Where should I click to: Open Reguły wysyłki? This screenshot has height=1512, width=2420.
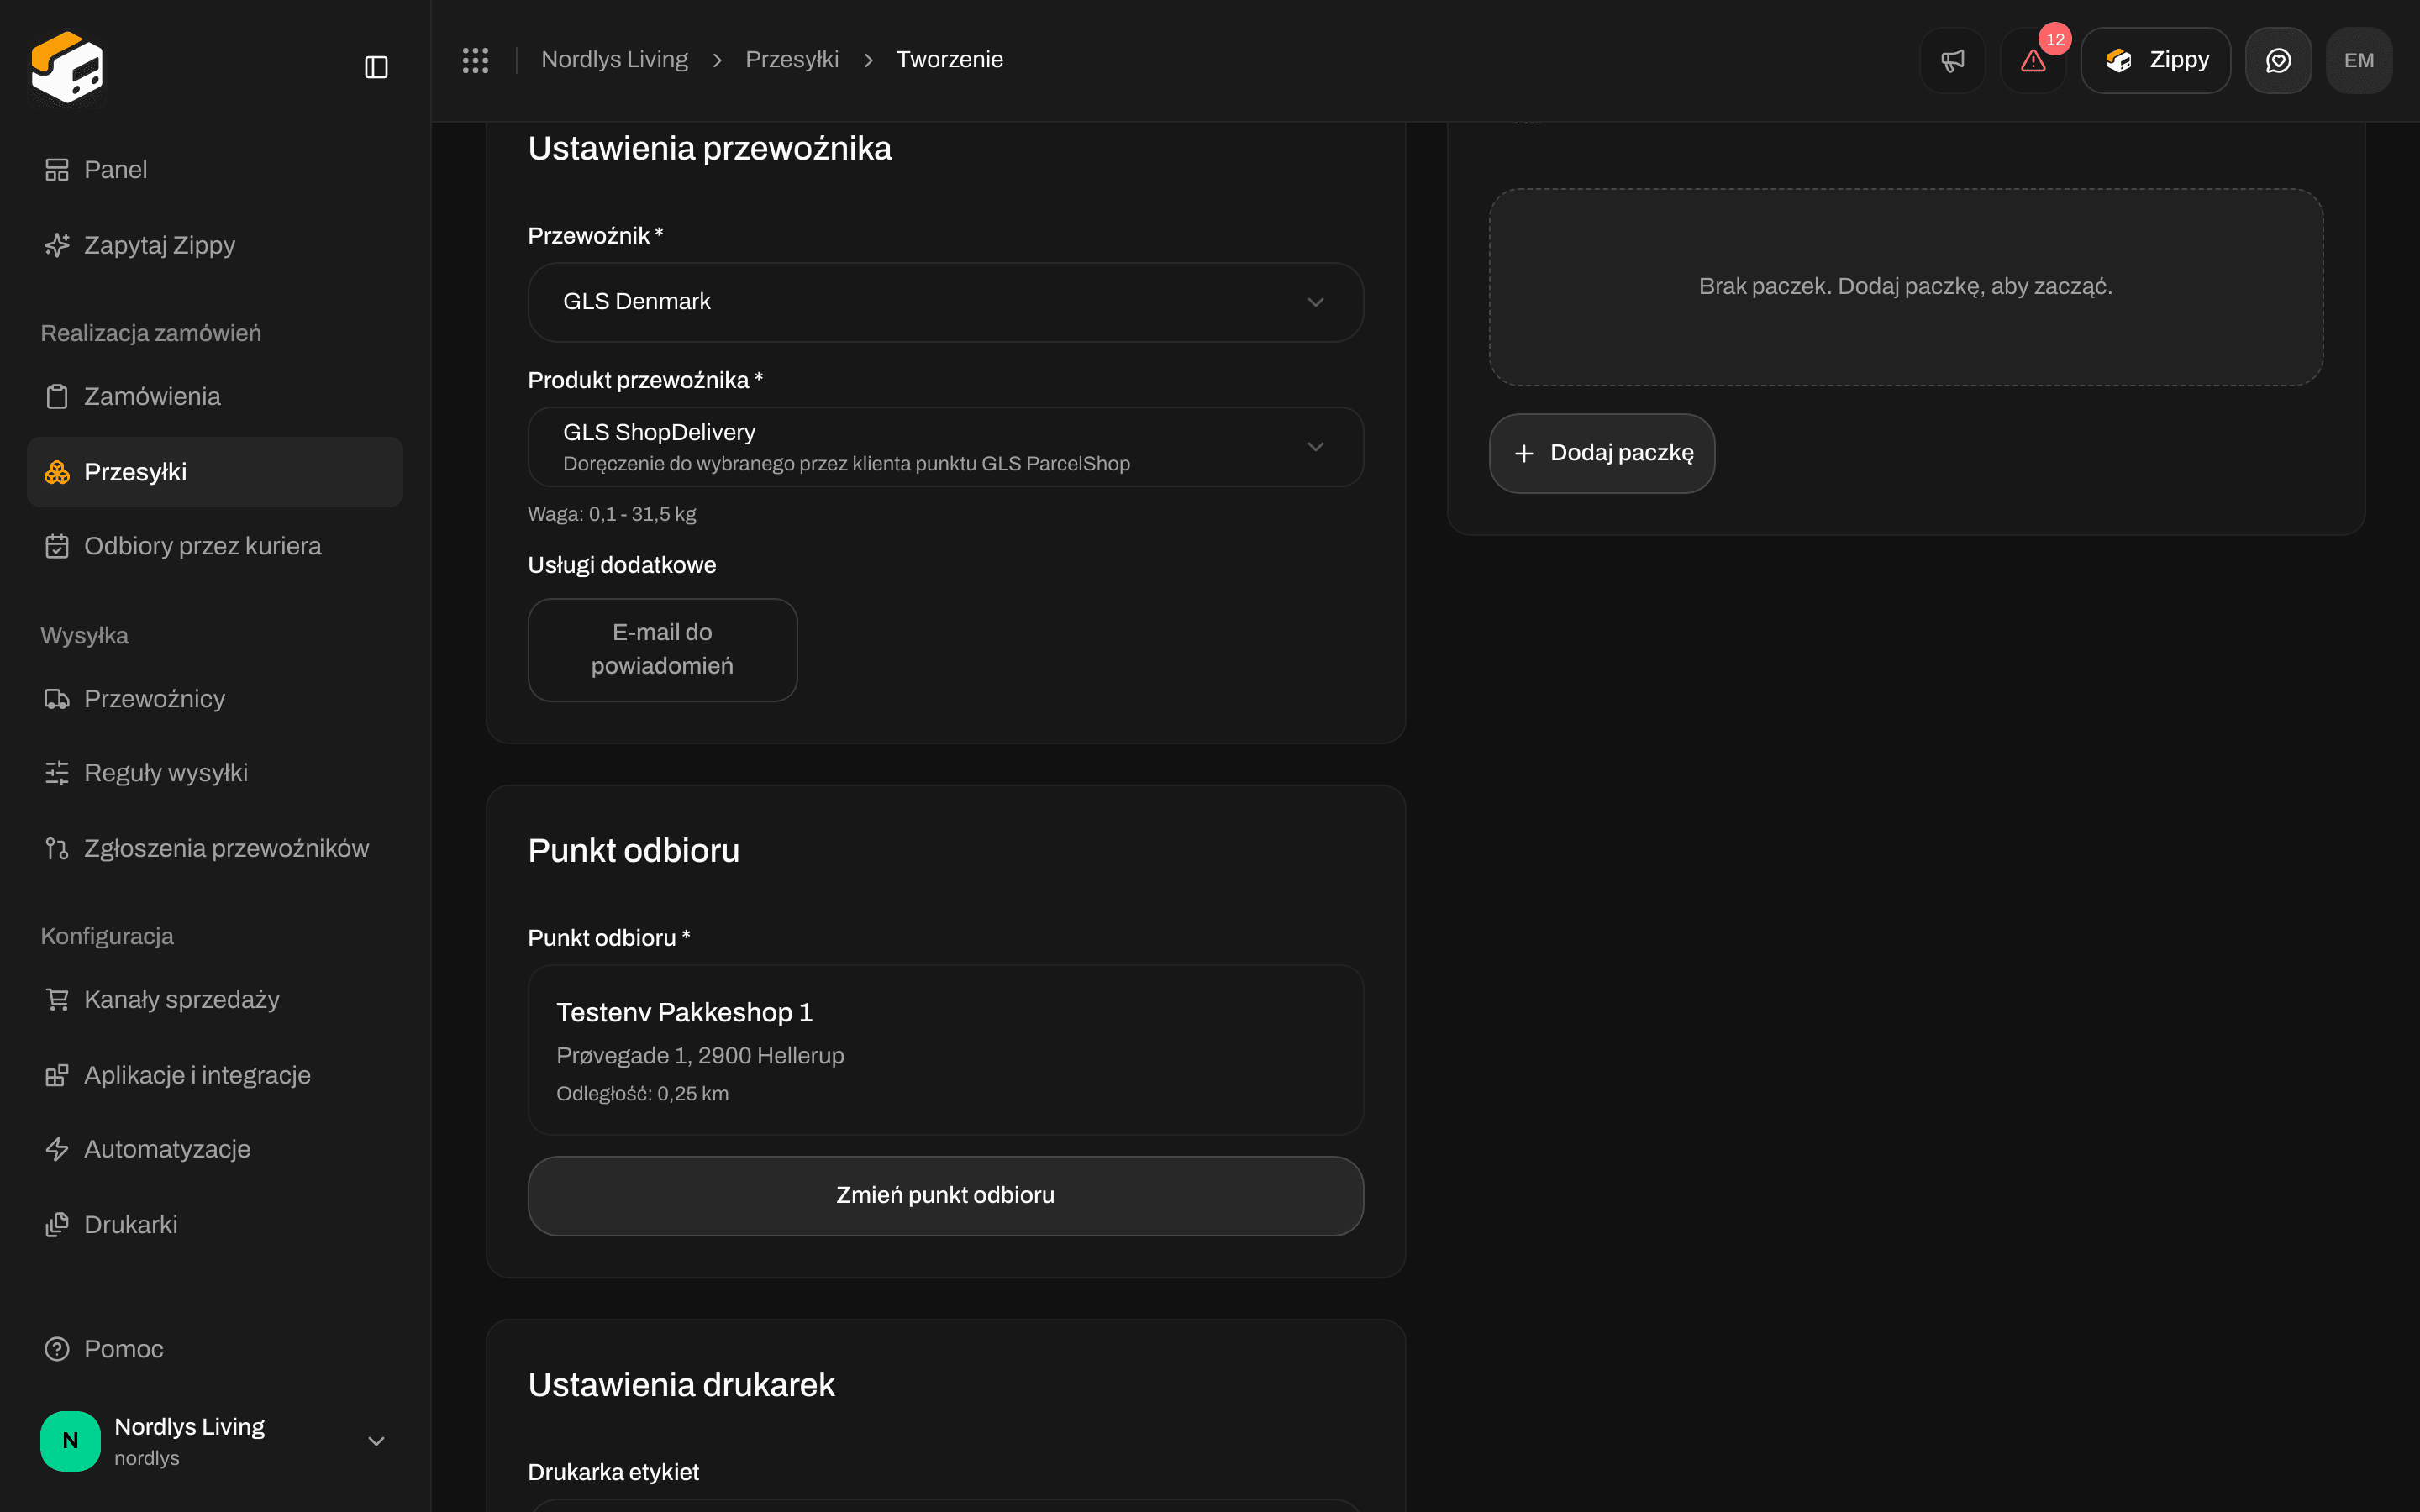point(215,773)
